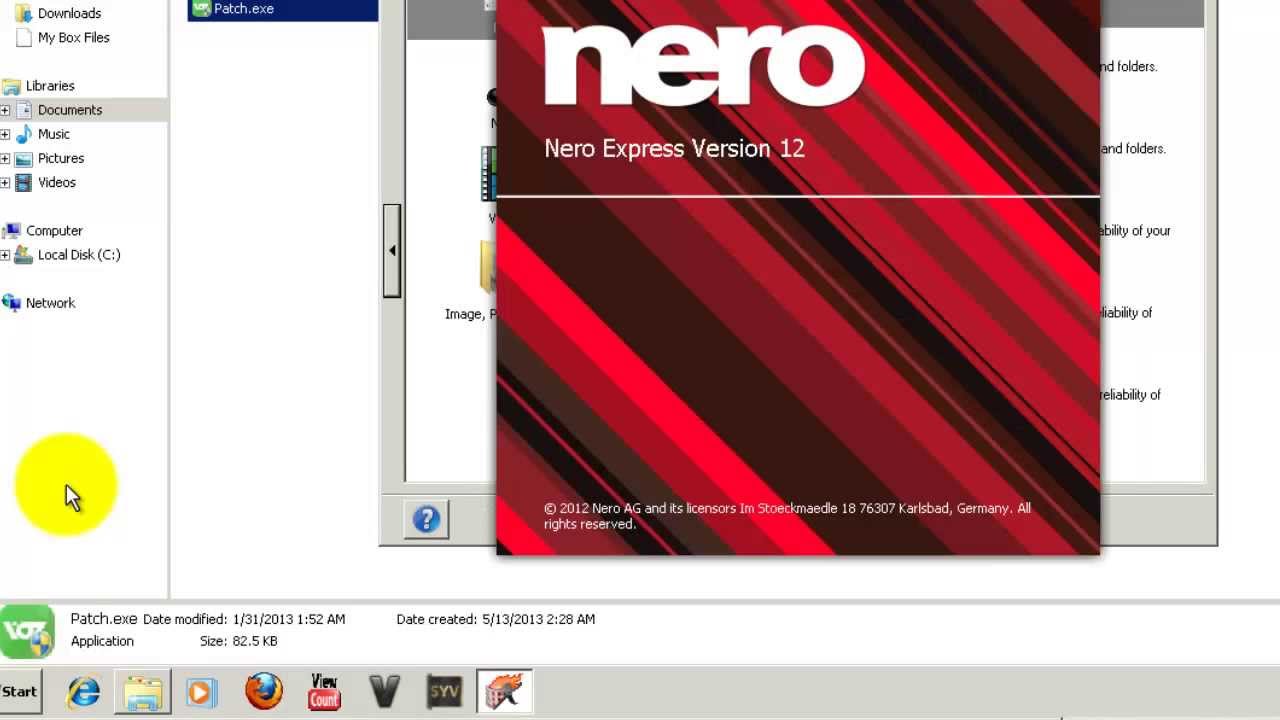Image resolution: width=1280 pixels, height=720 pixels.
Task: Click large Patch.exe icon in details pane
Action: coord(27,631)
